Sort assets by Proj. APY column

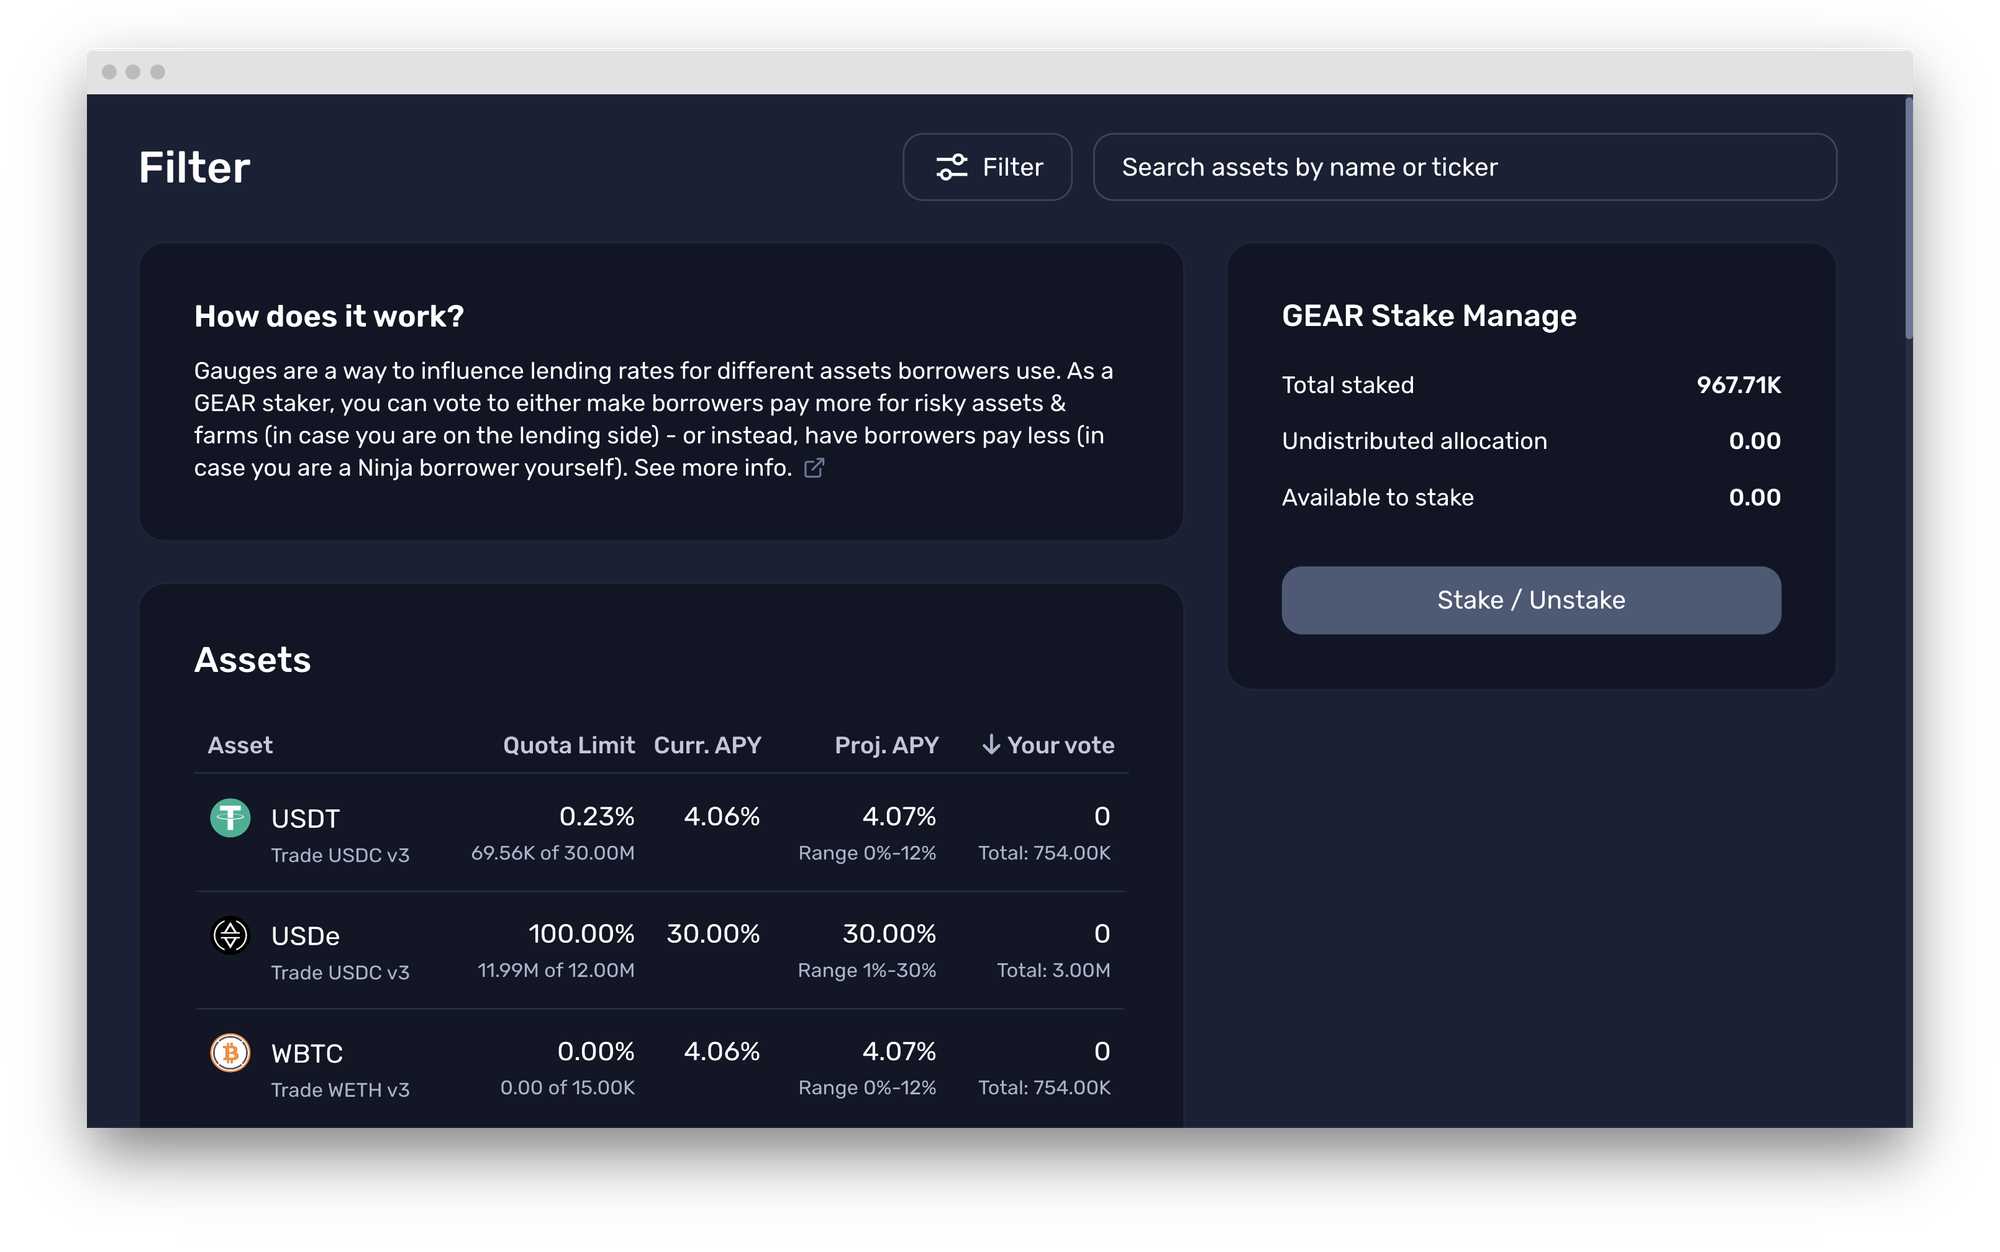pos(885,744)
